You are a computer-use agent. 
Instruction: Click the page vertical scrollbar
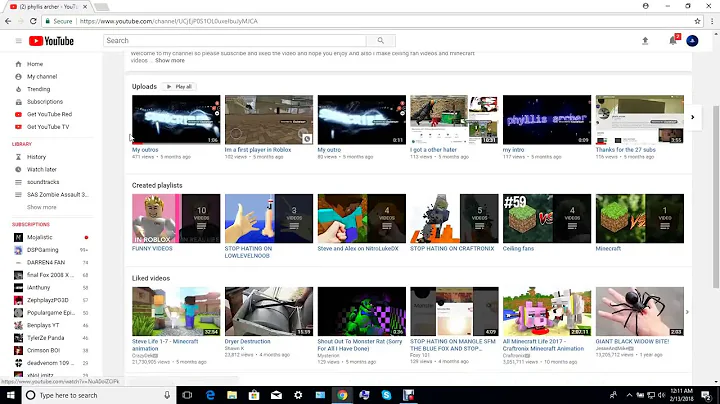[716, 197]
